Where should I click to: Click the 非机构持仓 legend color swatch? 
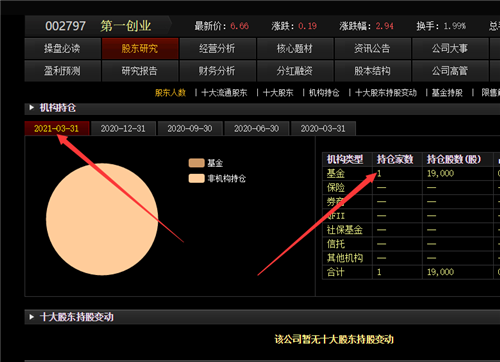click(x=196, y=178)
